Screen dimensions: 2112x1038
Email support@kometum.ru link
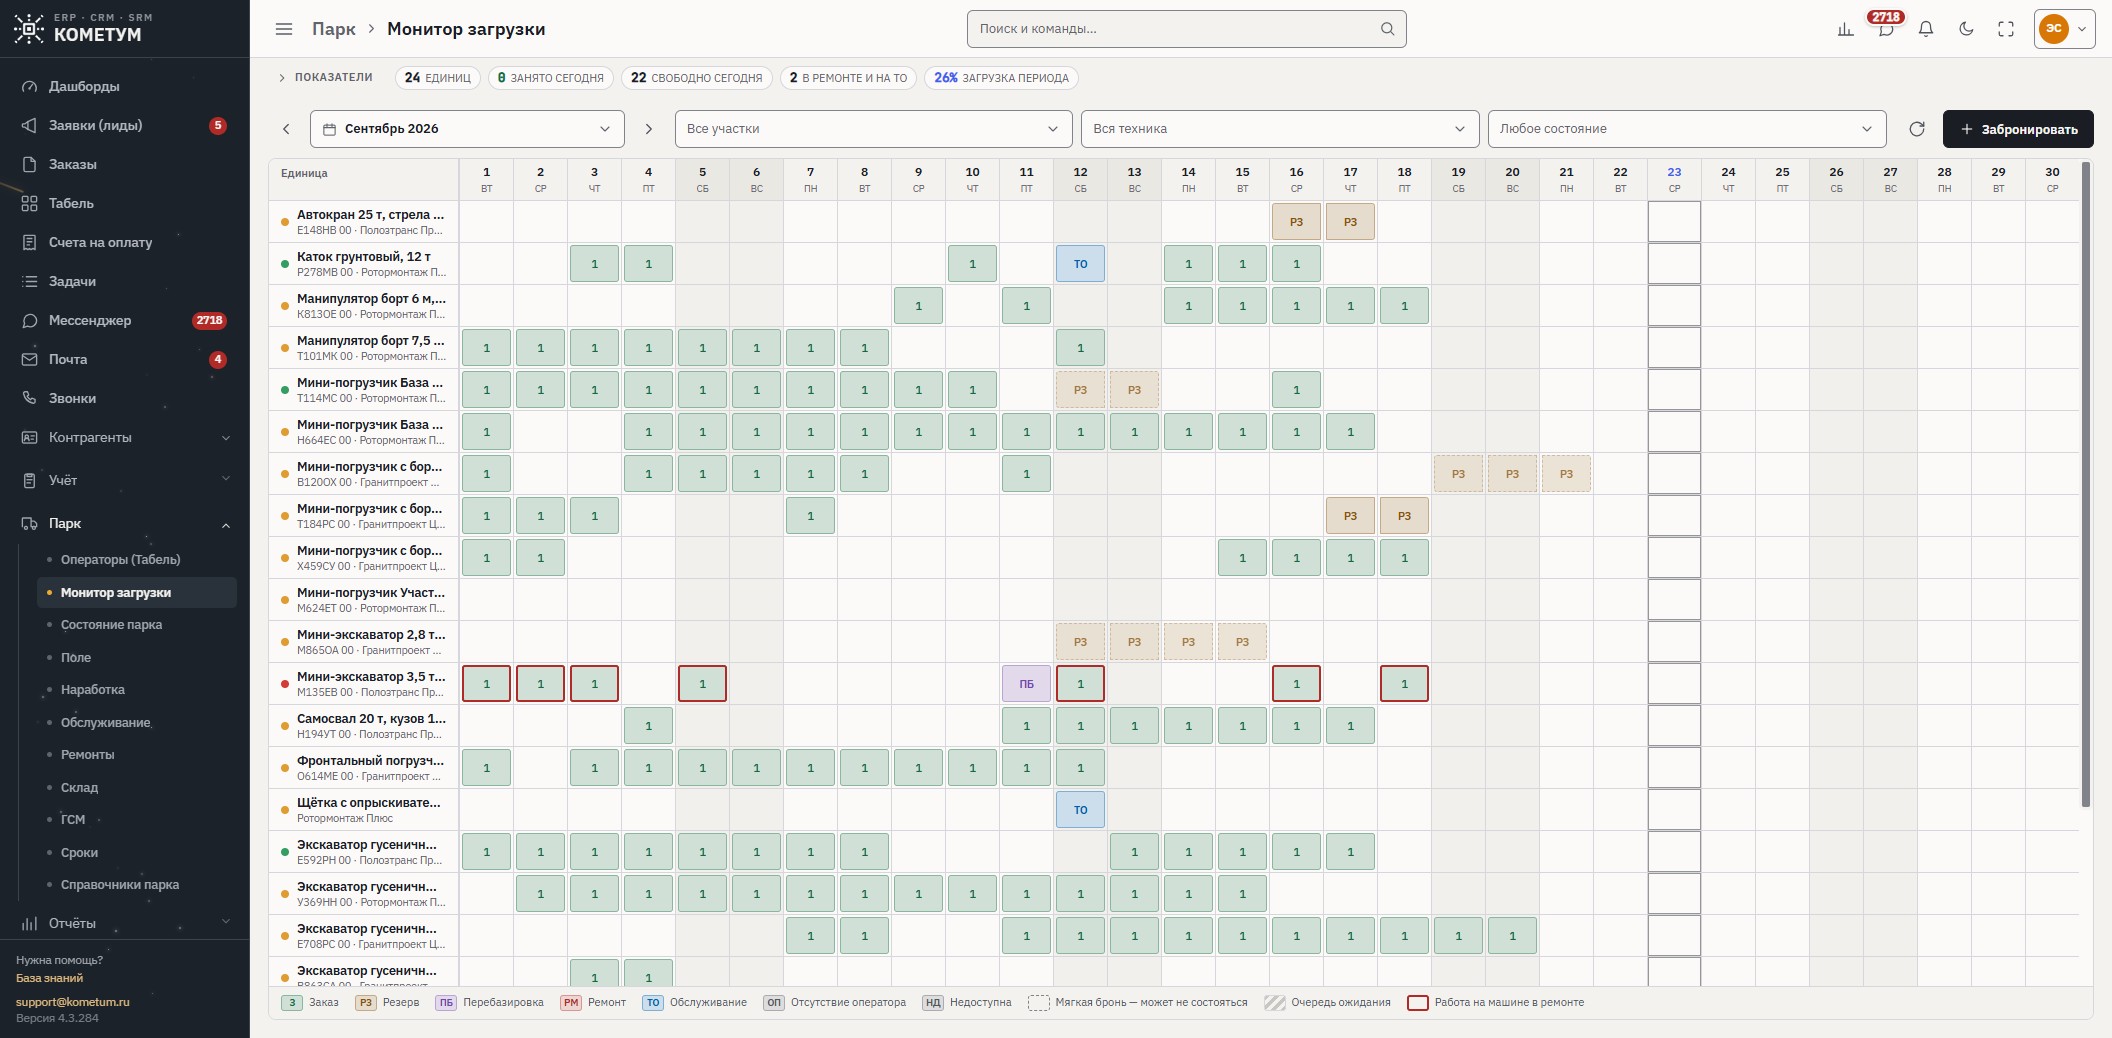[73, 1001]
